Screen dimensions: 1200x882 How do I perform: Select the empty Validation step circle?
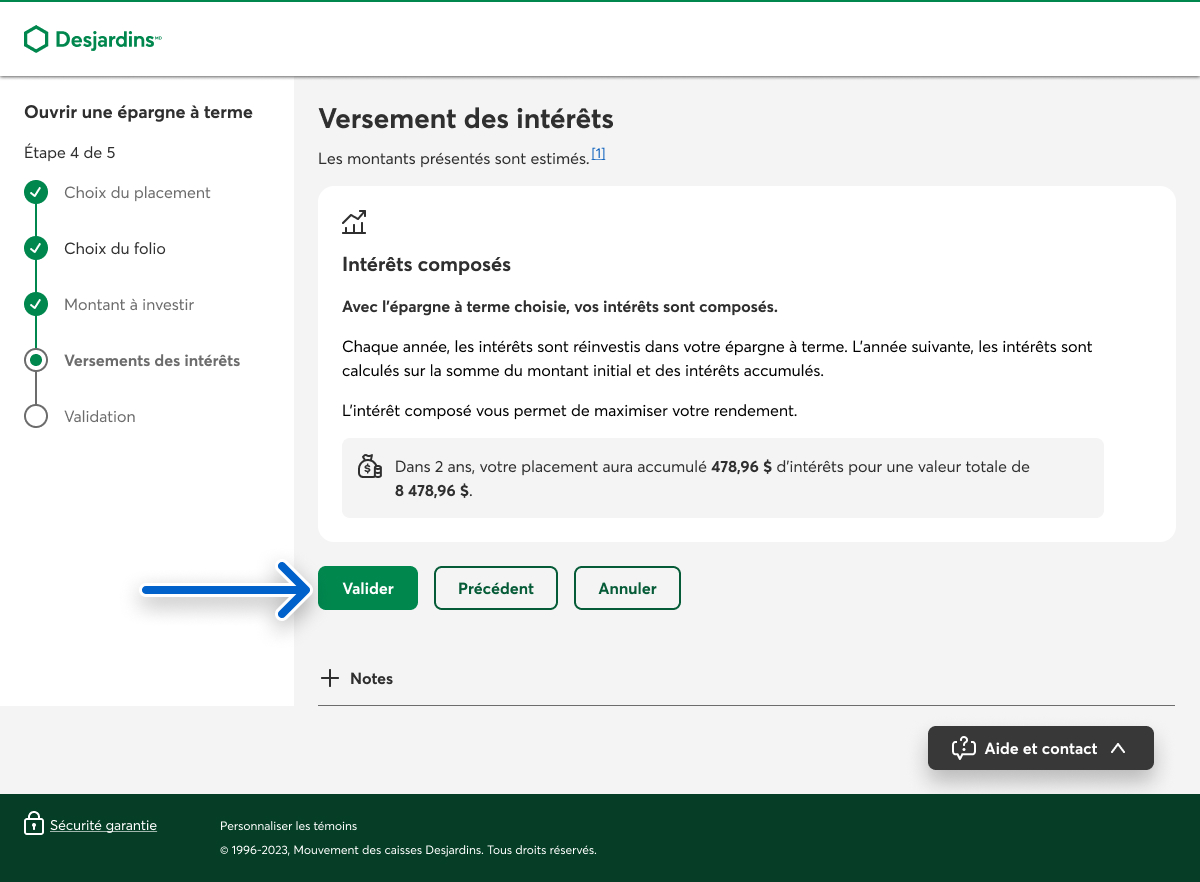pyautogui.click(x=36, y=416)
